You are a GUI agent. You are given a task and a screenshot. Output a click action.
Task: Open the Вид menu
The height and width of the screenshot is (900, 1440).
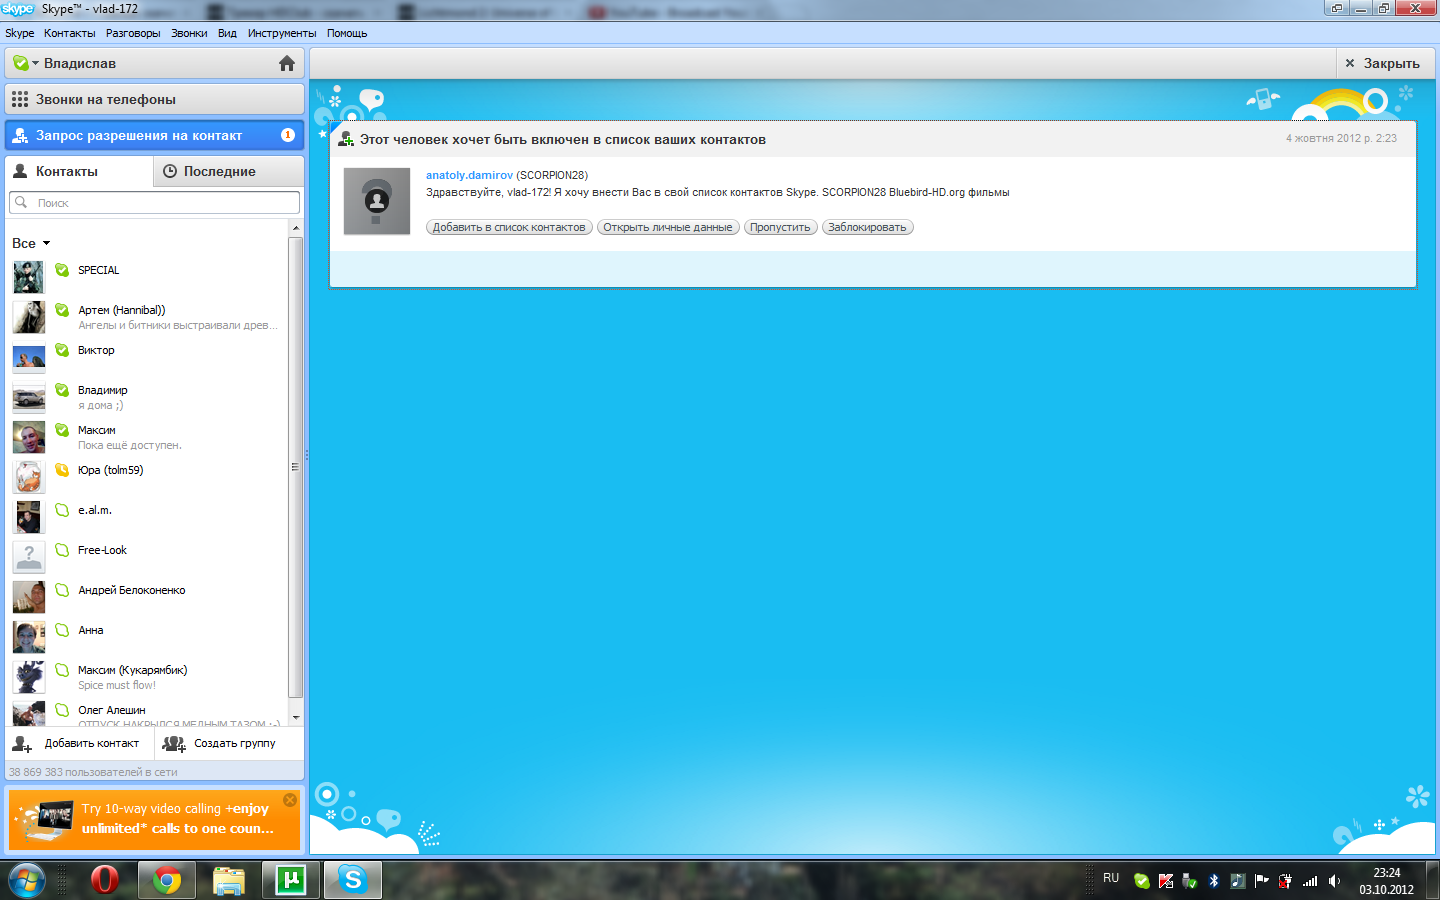click(x=227, y=33)
